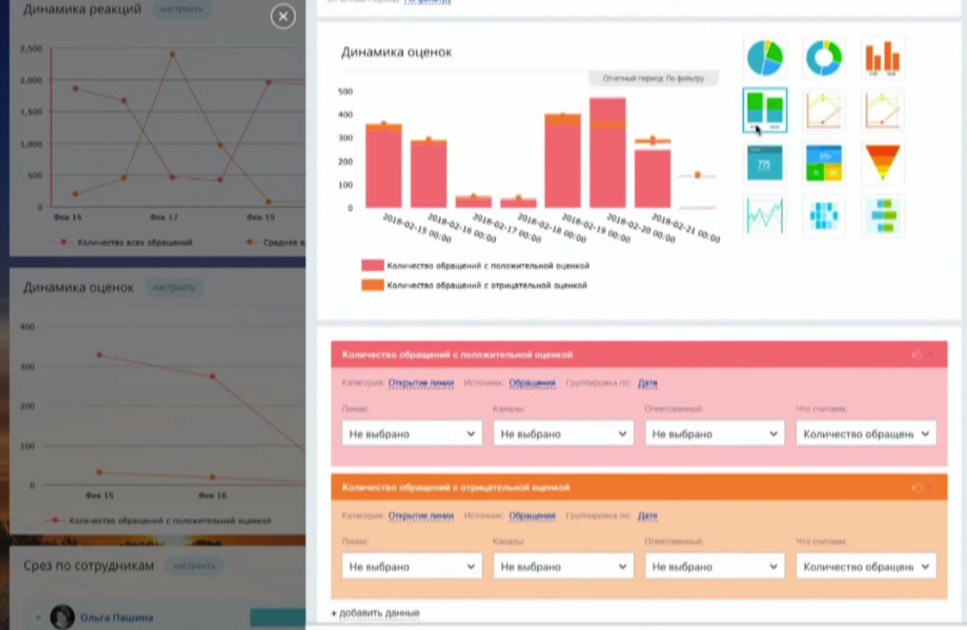Click the icon left of X in pink header

coord(916,354)
